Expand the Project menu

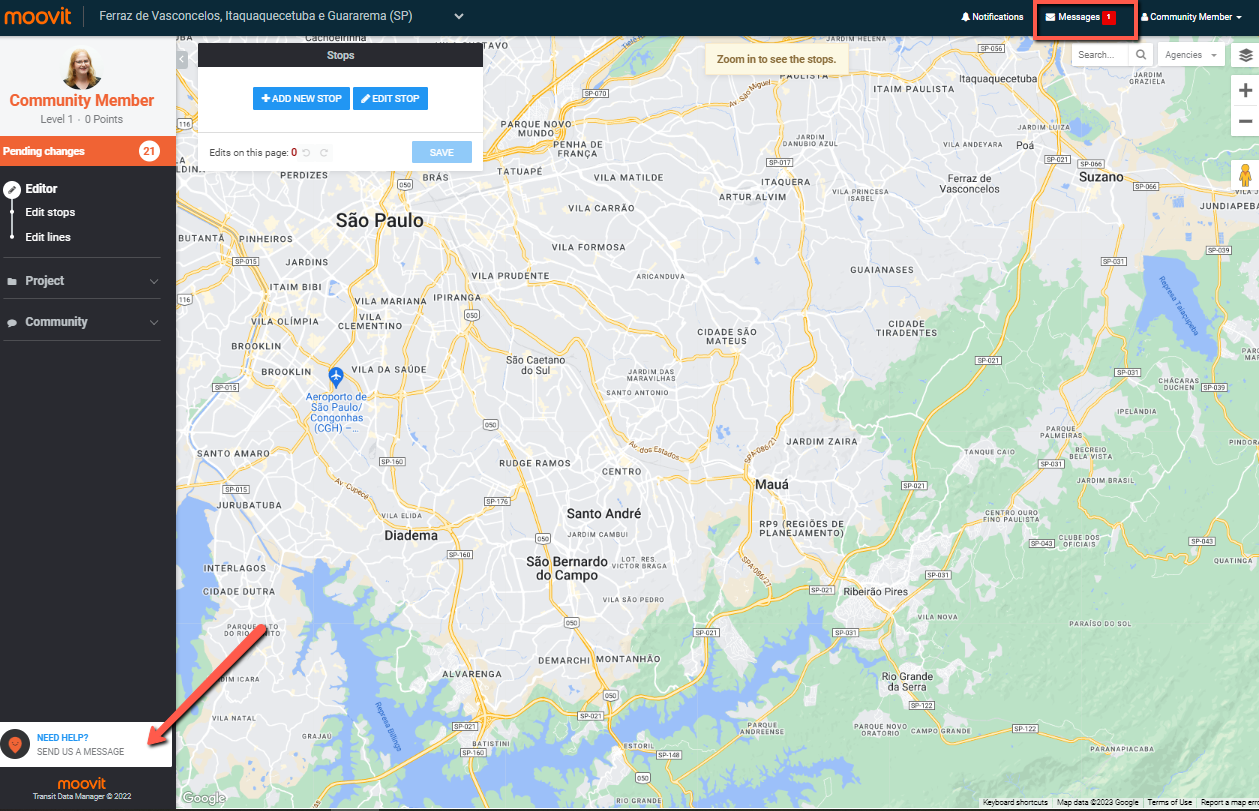tap(82, 281)
